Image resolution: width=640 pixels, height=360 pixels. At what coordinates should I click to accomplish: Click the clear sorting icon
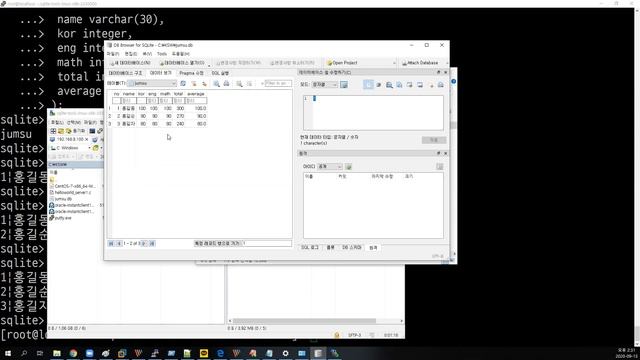pyautogui.click(x=204, y=83)
